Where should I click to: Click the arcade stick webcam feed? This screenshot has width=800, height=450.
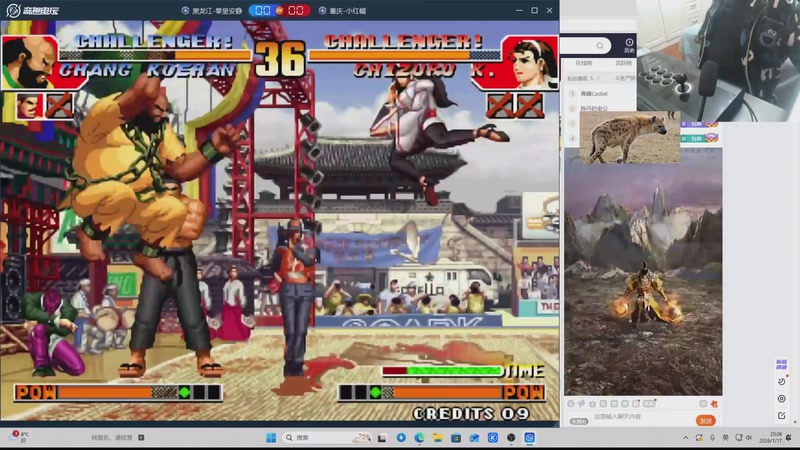718,60
